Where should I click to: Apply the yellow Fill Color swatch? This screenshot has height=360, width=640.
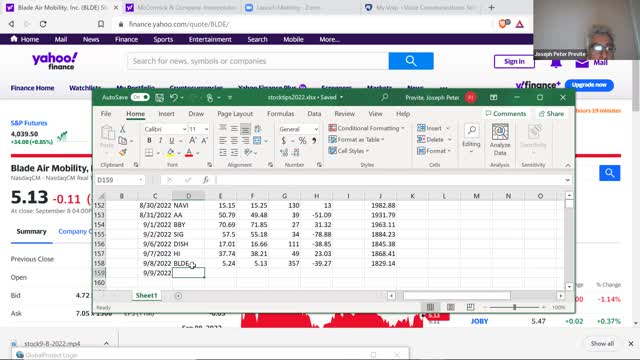coord(170,153)
